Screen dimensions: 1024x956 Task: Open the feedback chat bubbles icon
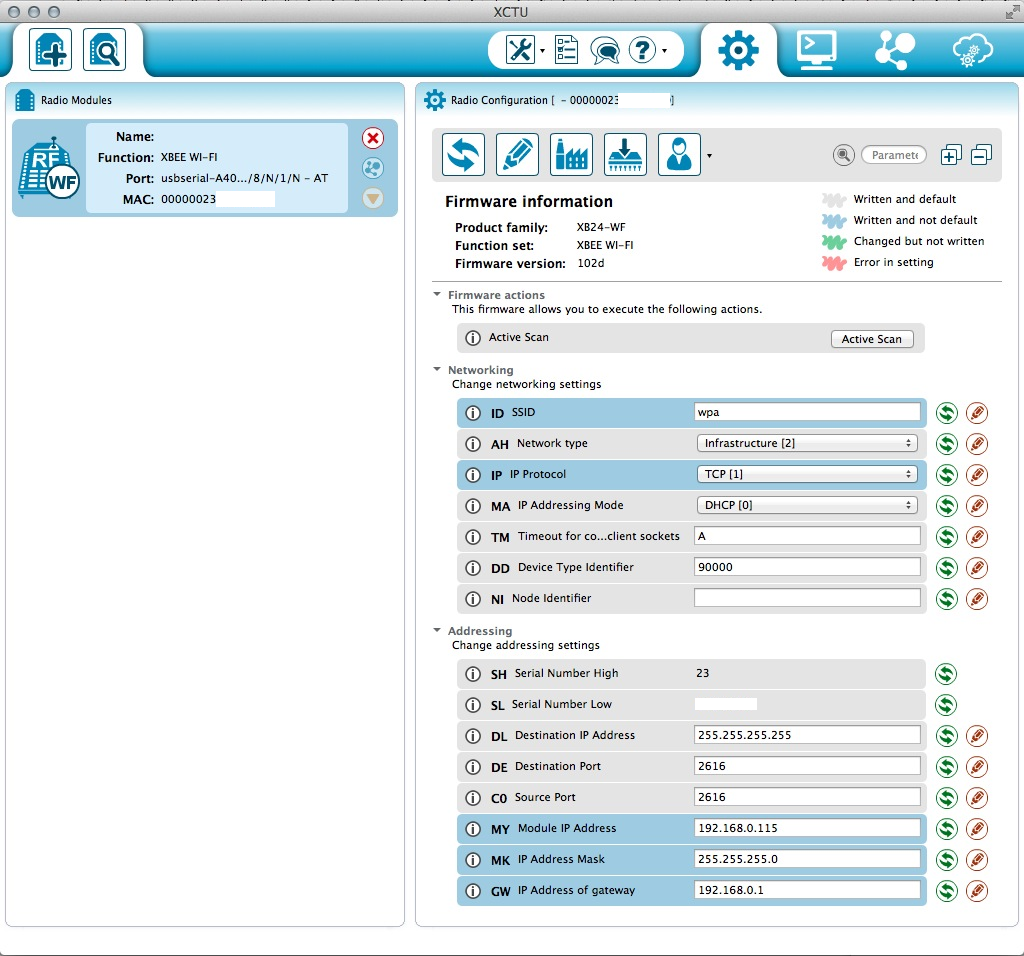605,50
